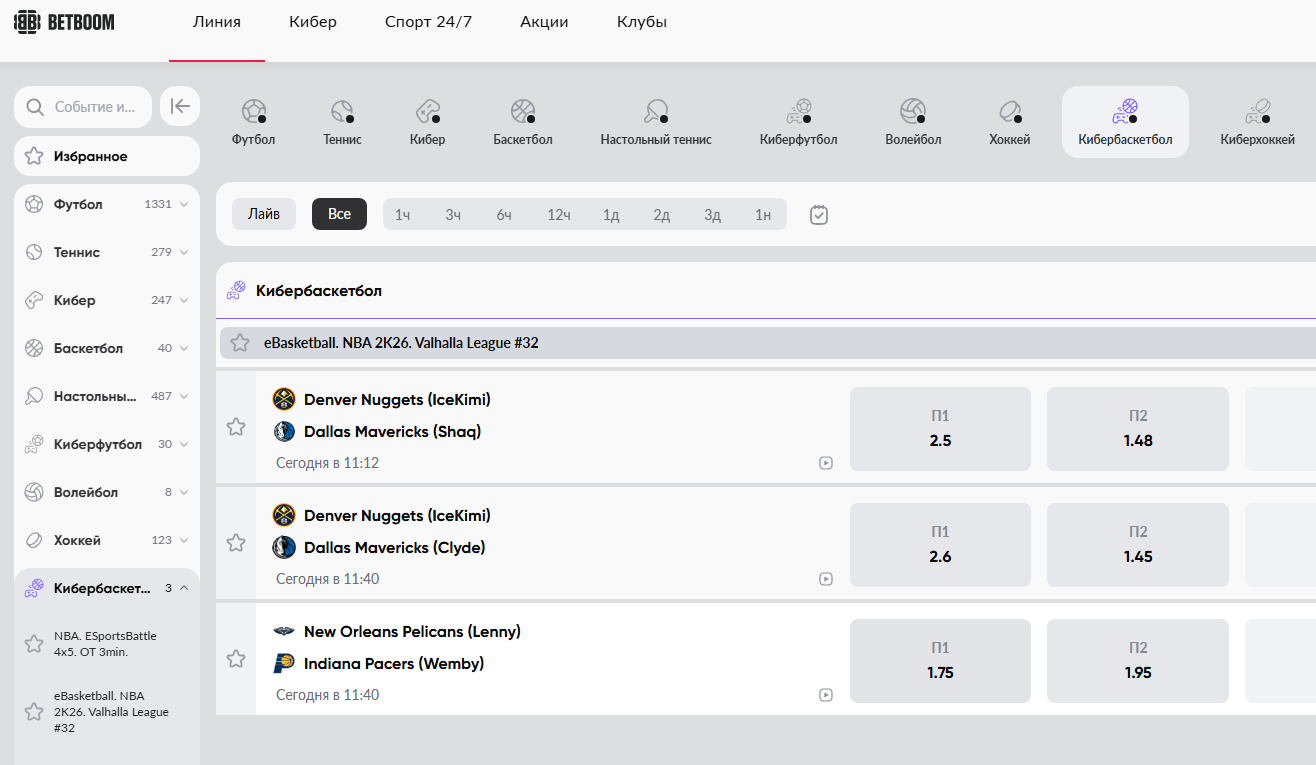Open the Denver Nuggets vs Dallas Mavericks (Clyde) match
The height and width of the screenshot is (765, 1316).
(x=381, y=532)
